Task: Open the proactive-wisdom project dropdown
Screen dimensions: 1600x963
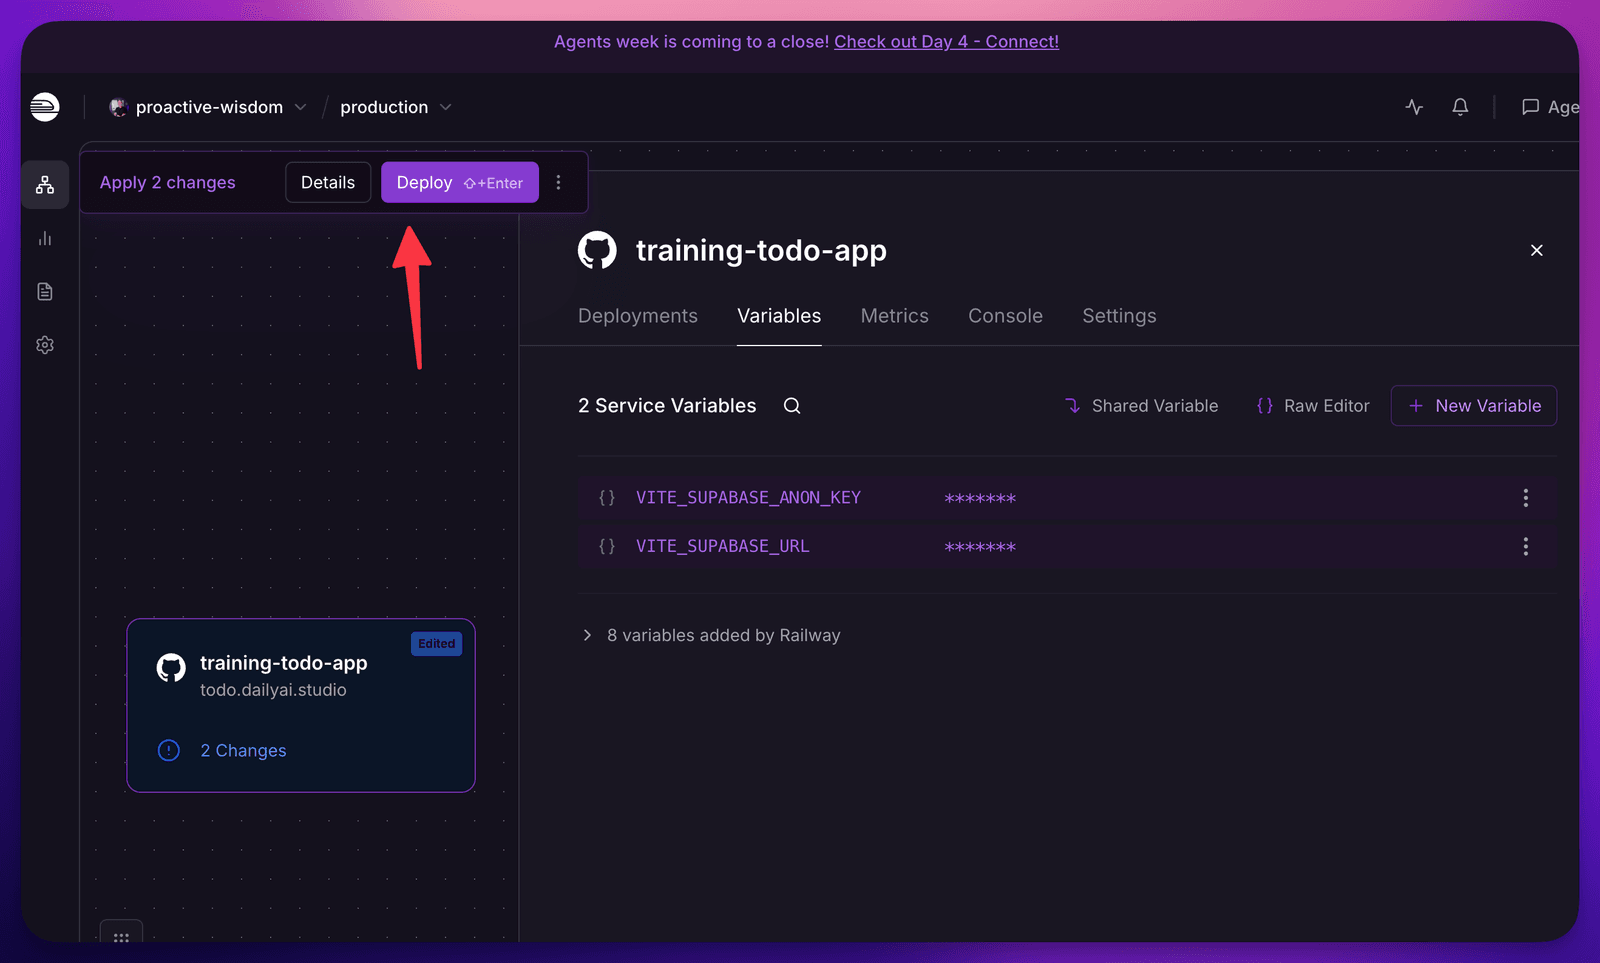Action: coord(208,107)
